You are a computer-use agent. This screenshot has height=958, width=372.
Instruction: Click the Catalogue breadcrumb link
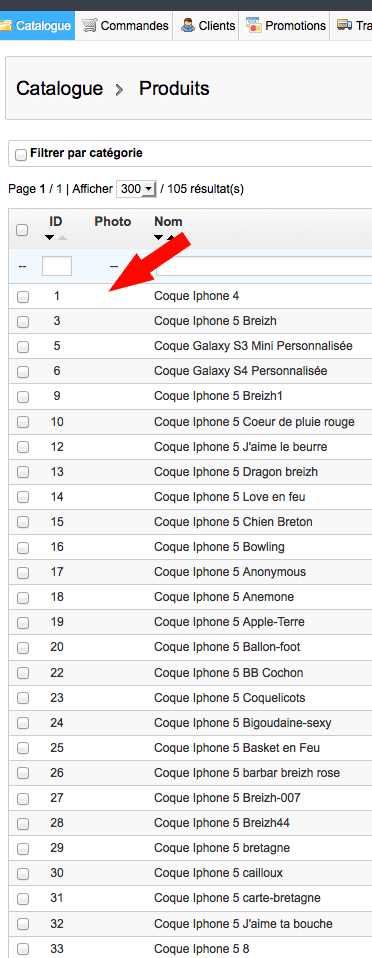59,89
